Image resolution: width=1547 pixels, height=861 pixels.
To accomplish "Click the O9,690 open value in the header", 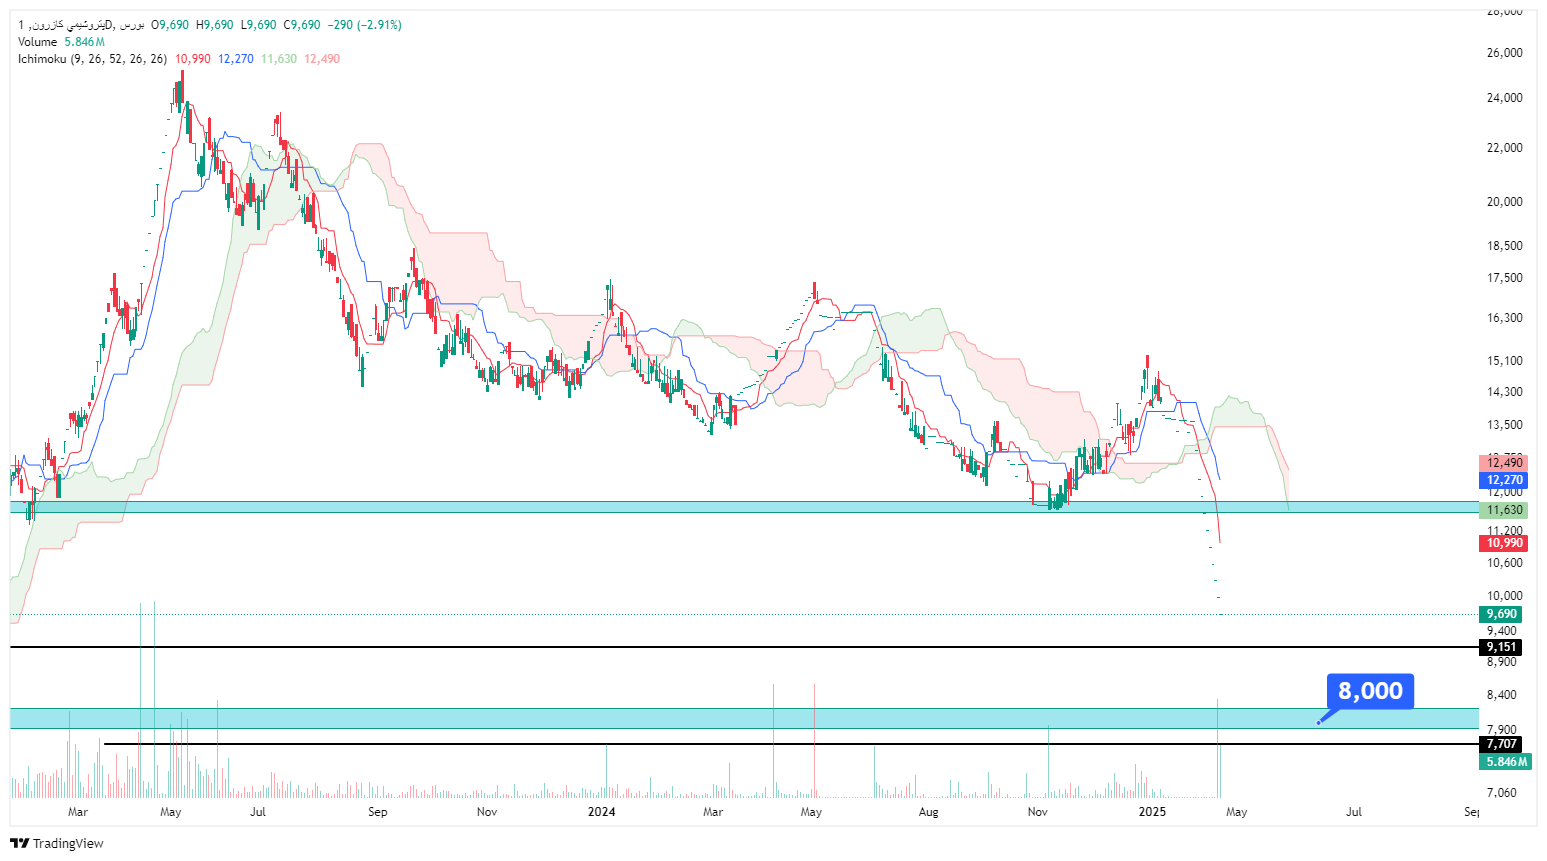I will click(170, 25).
